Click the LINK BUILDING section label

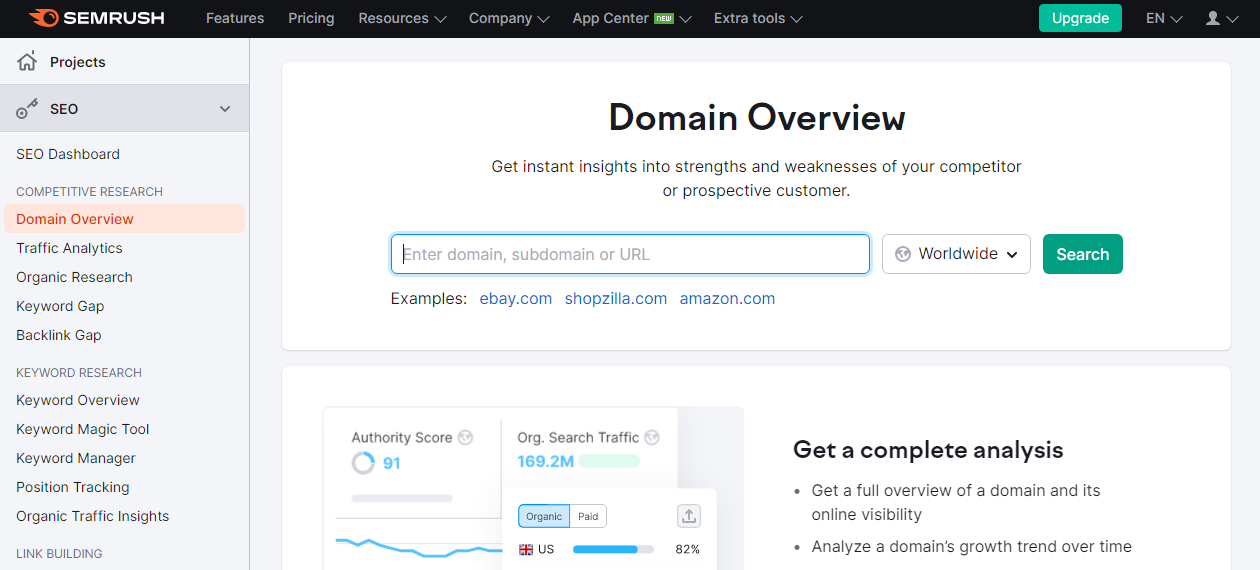59,553
